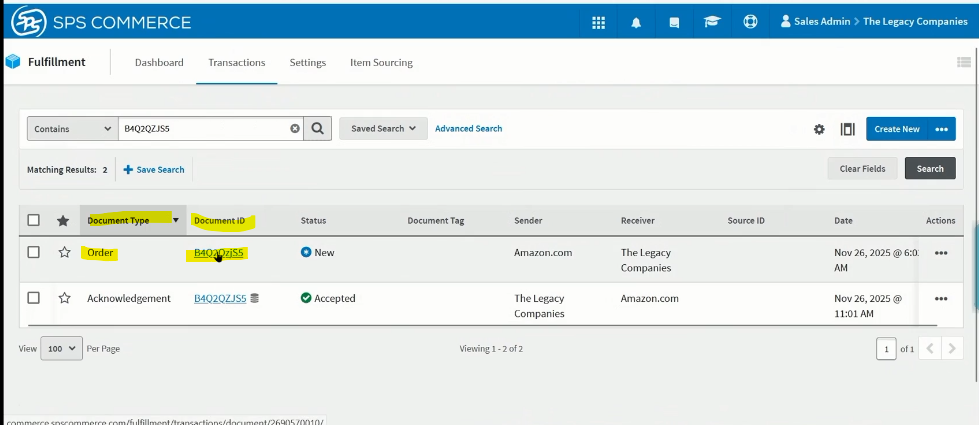
Task: Click the Fulfillment cube icon
Action: (x=12, y=62)
